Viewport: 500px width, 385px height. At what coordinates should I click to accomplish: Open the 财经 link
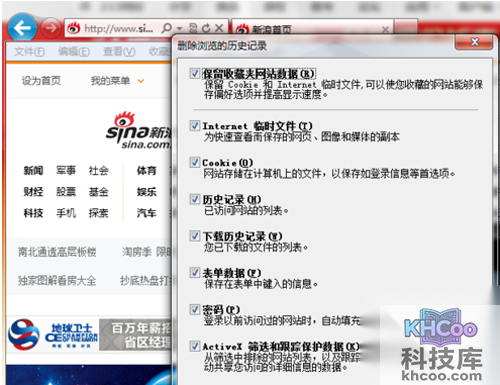(33, 192)
